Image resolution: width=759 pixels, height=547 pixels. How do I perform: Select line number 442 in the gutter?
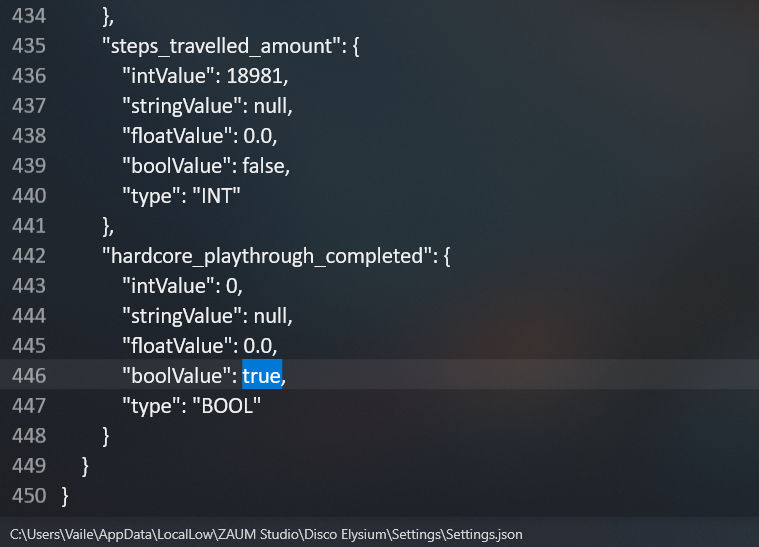pyautogui.click(x=28, y=256)
